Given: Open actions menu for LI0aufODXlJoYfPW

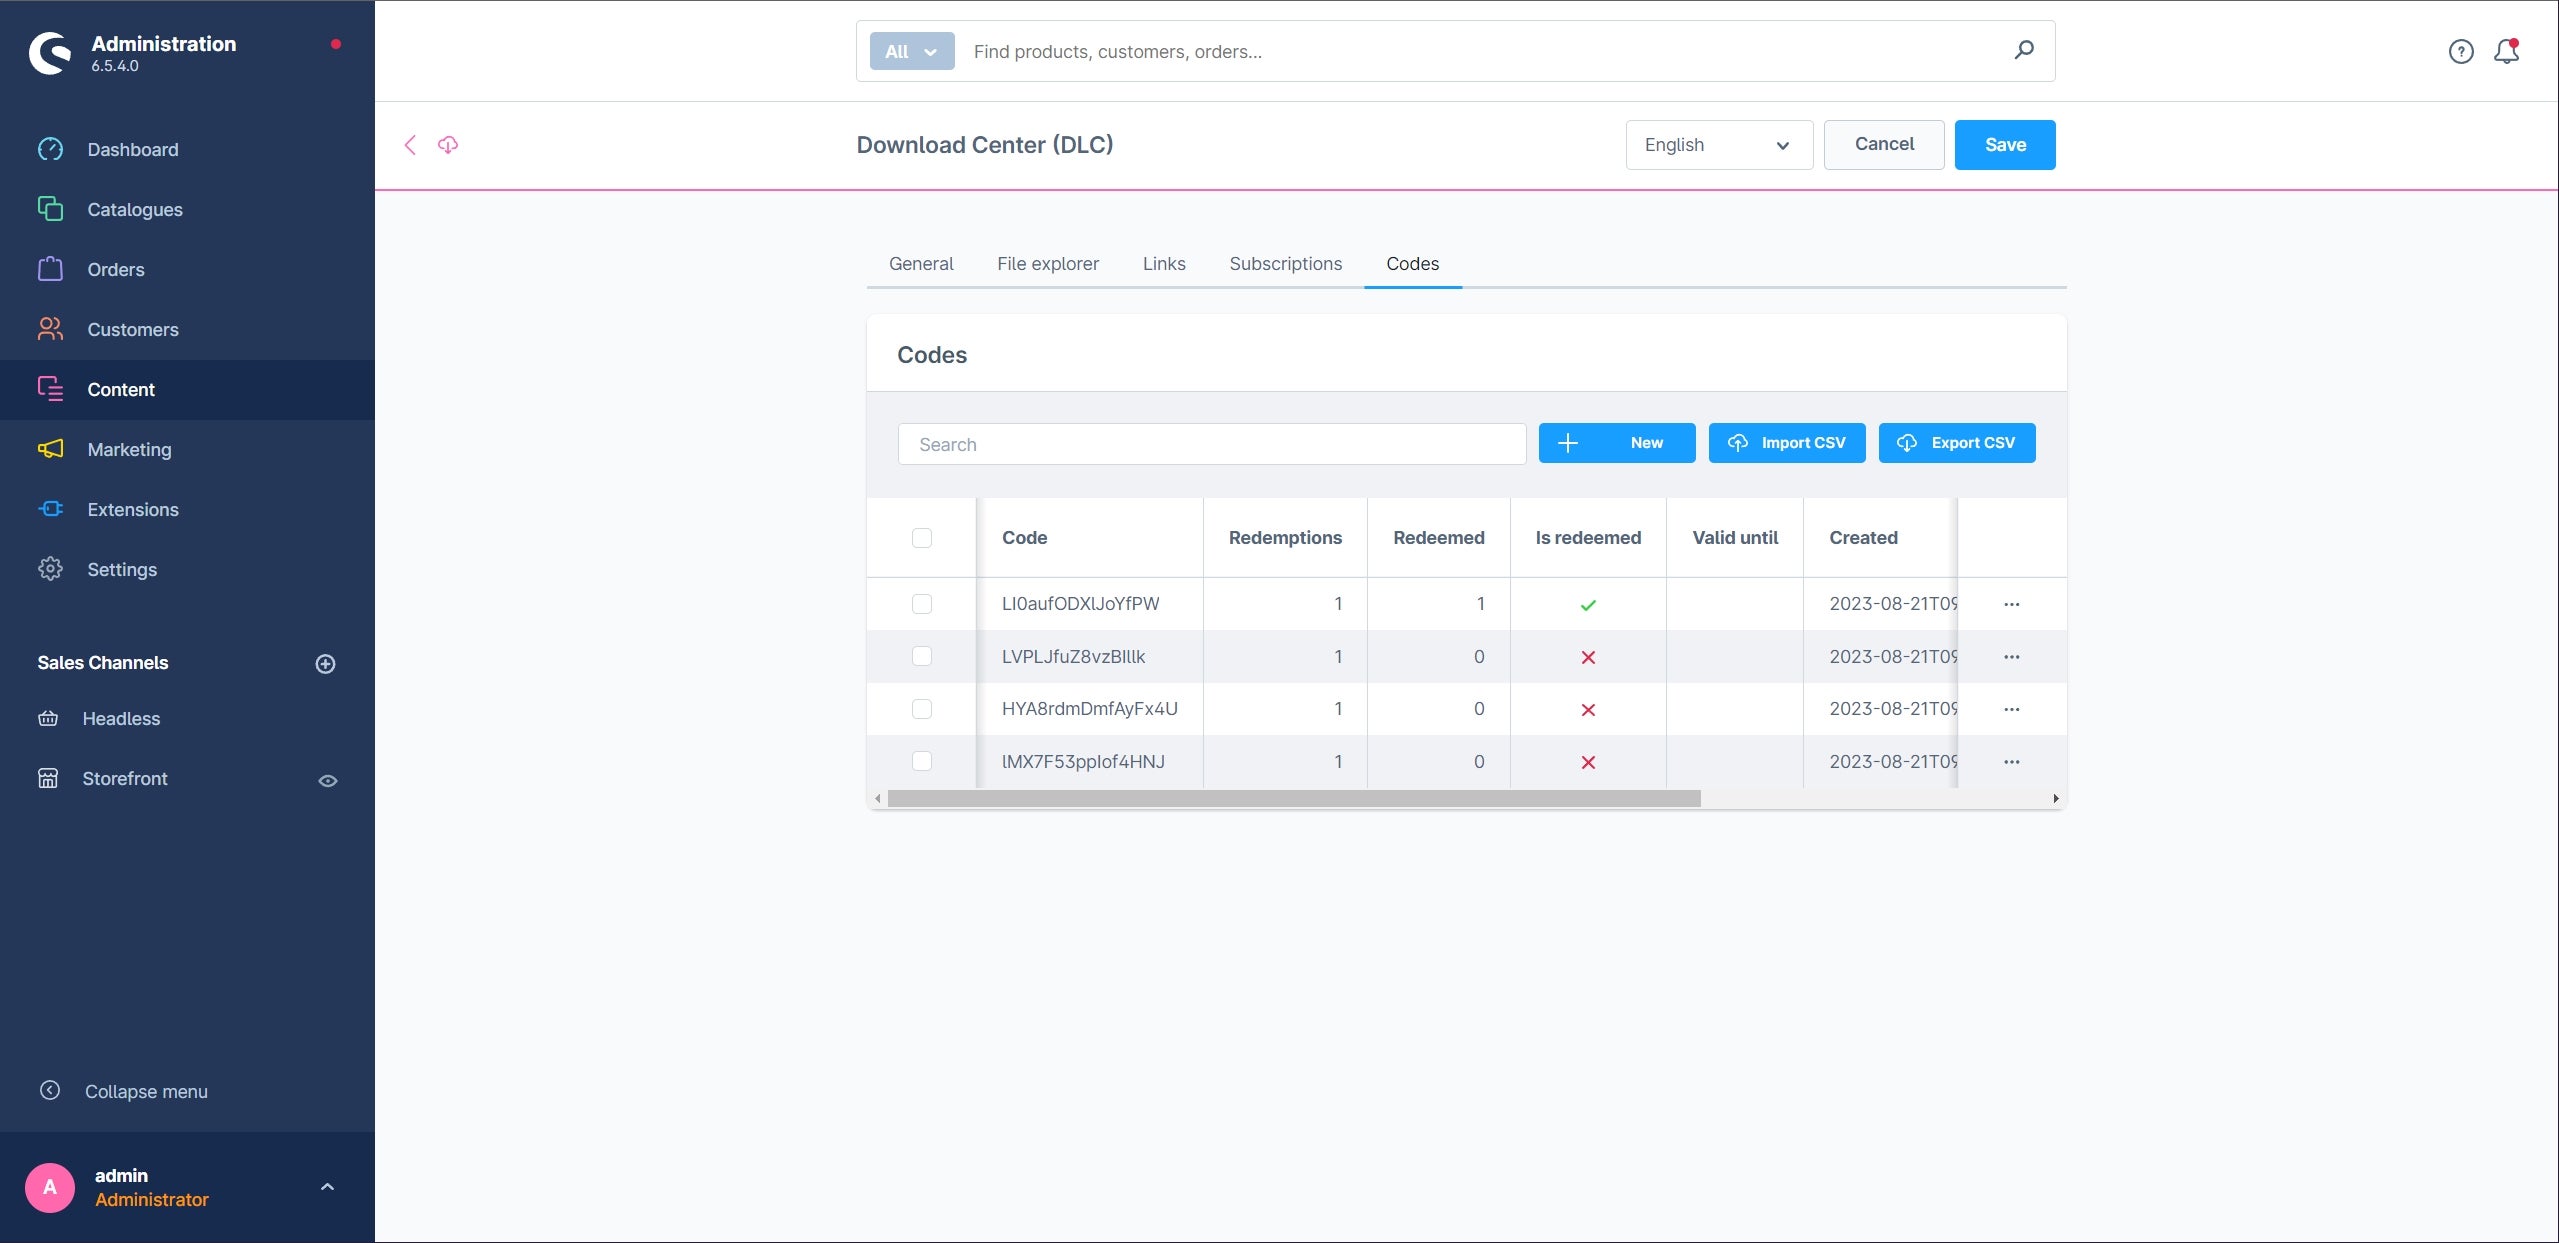Looking at the screenshot, I should point(2011,604).
